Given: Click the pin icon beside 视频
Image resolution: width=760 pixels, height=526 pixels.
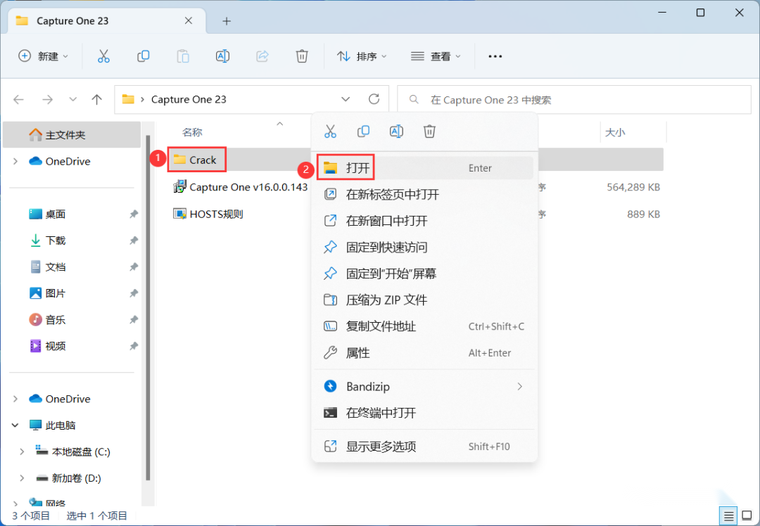Looking at the screenshot, I should pyautogui.click(x=134, y=346).
